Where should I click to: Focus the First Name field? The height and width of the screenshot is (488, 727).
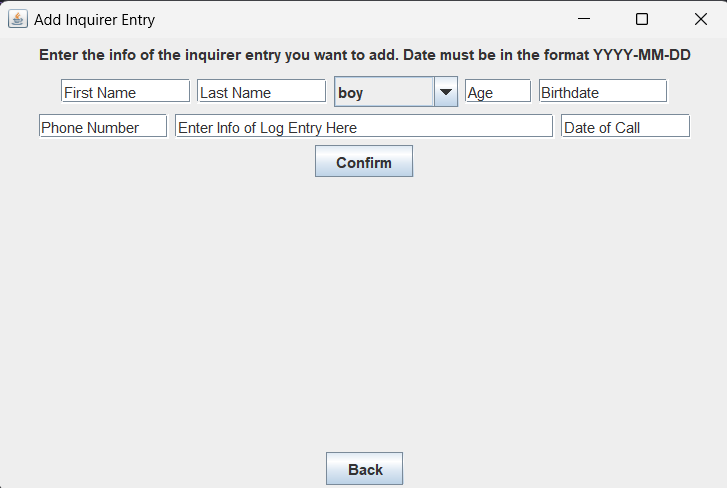click(125, 92)
